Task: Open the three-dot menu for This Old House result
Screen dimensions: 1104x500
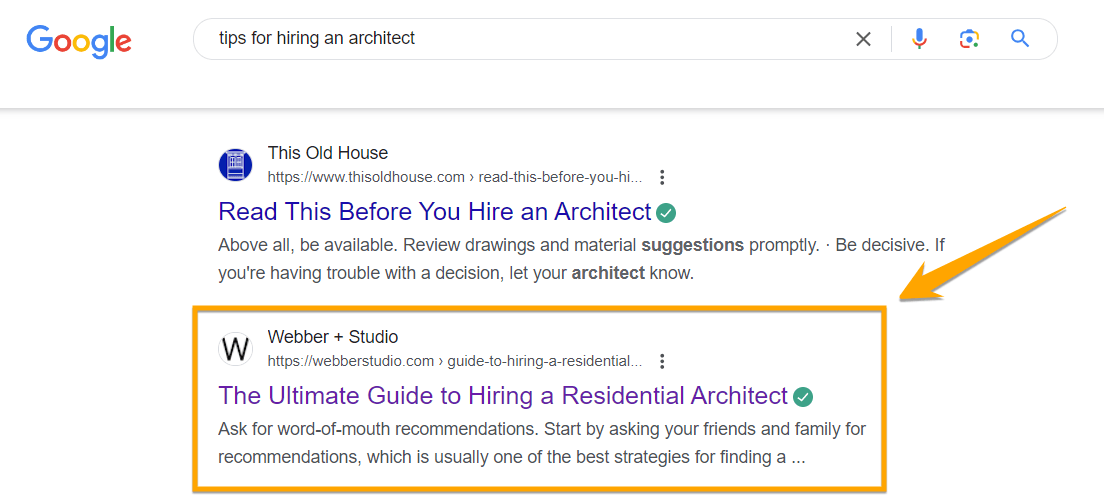Action: click(662, 177)
